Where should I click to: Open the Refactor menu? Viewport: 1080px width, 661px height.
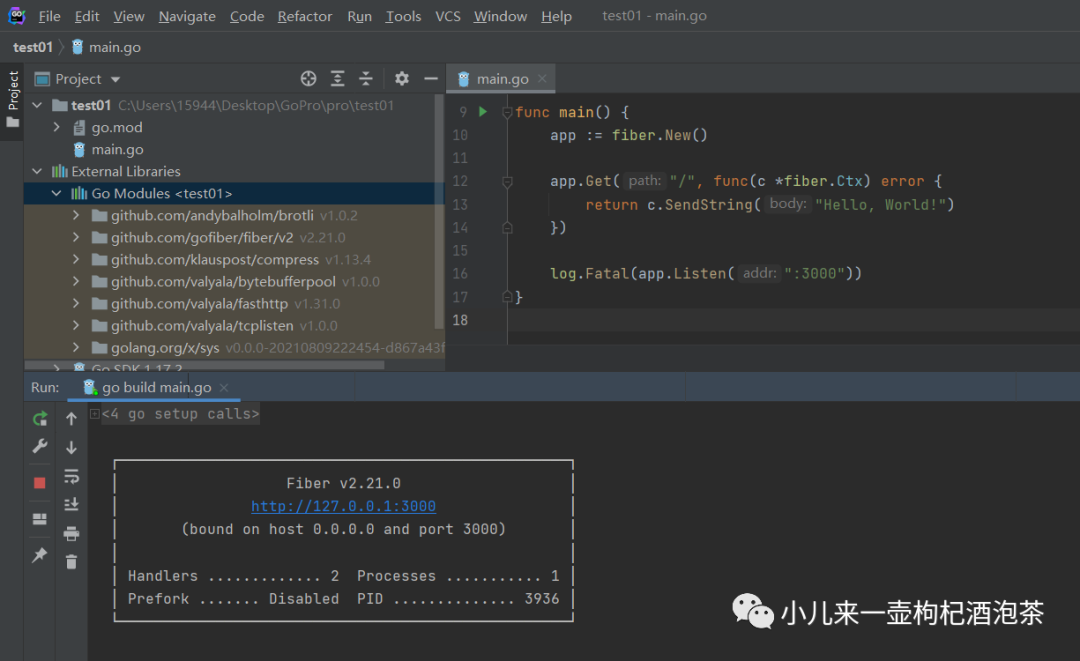(x=305, y=16)
